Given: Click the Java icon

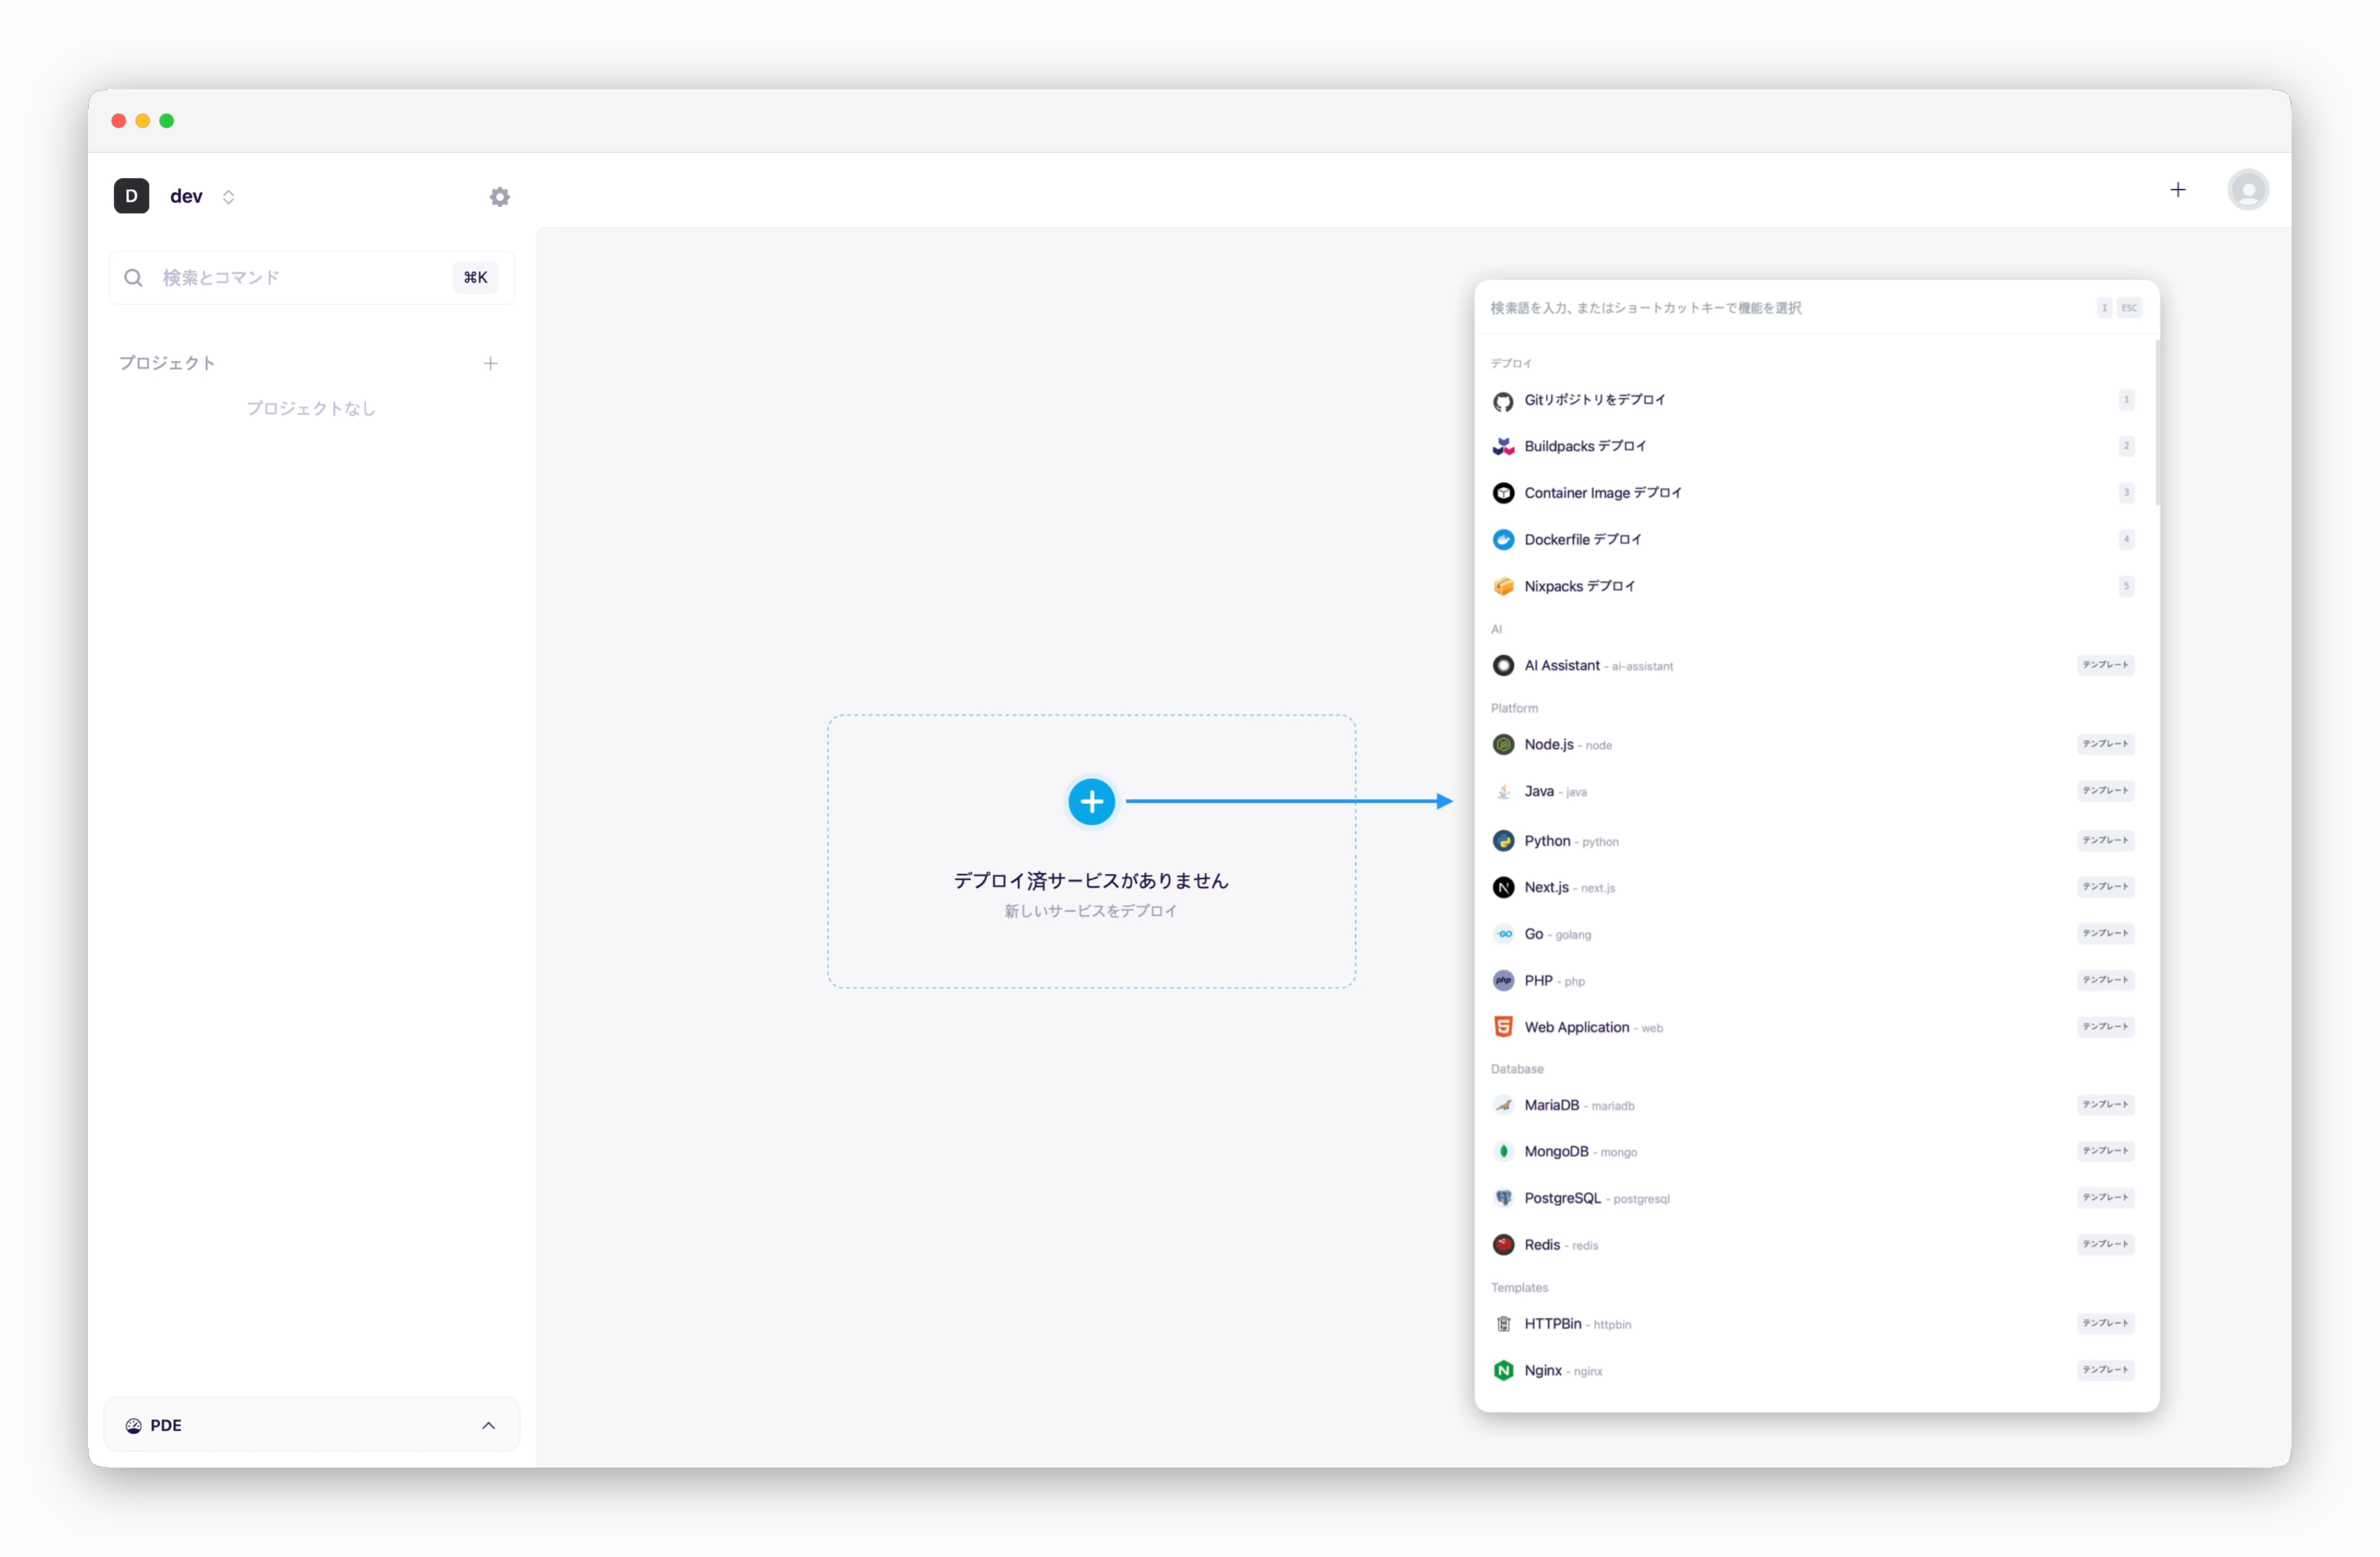Looking at the screenshot, I should [x=1503, y=791].
